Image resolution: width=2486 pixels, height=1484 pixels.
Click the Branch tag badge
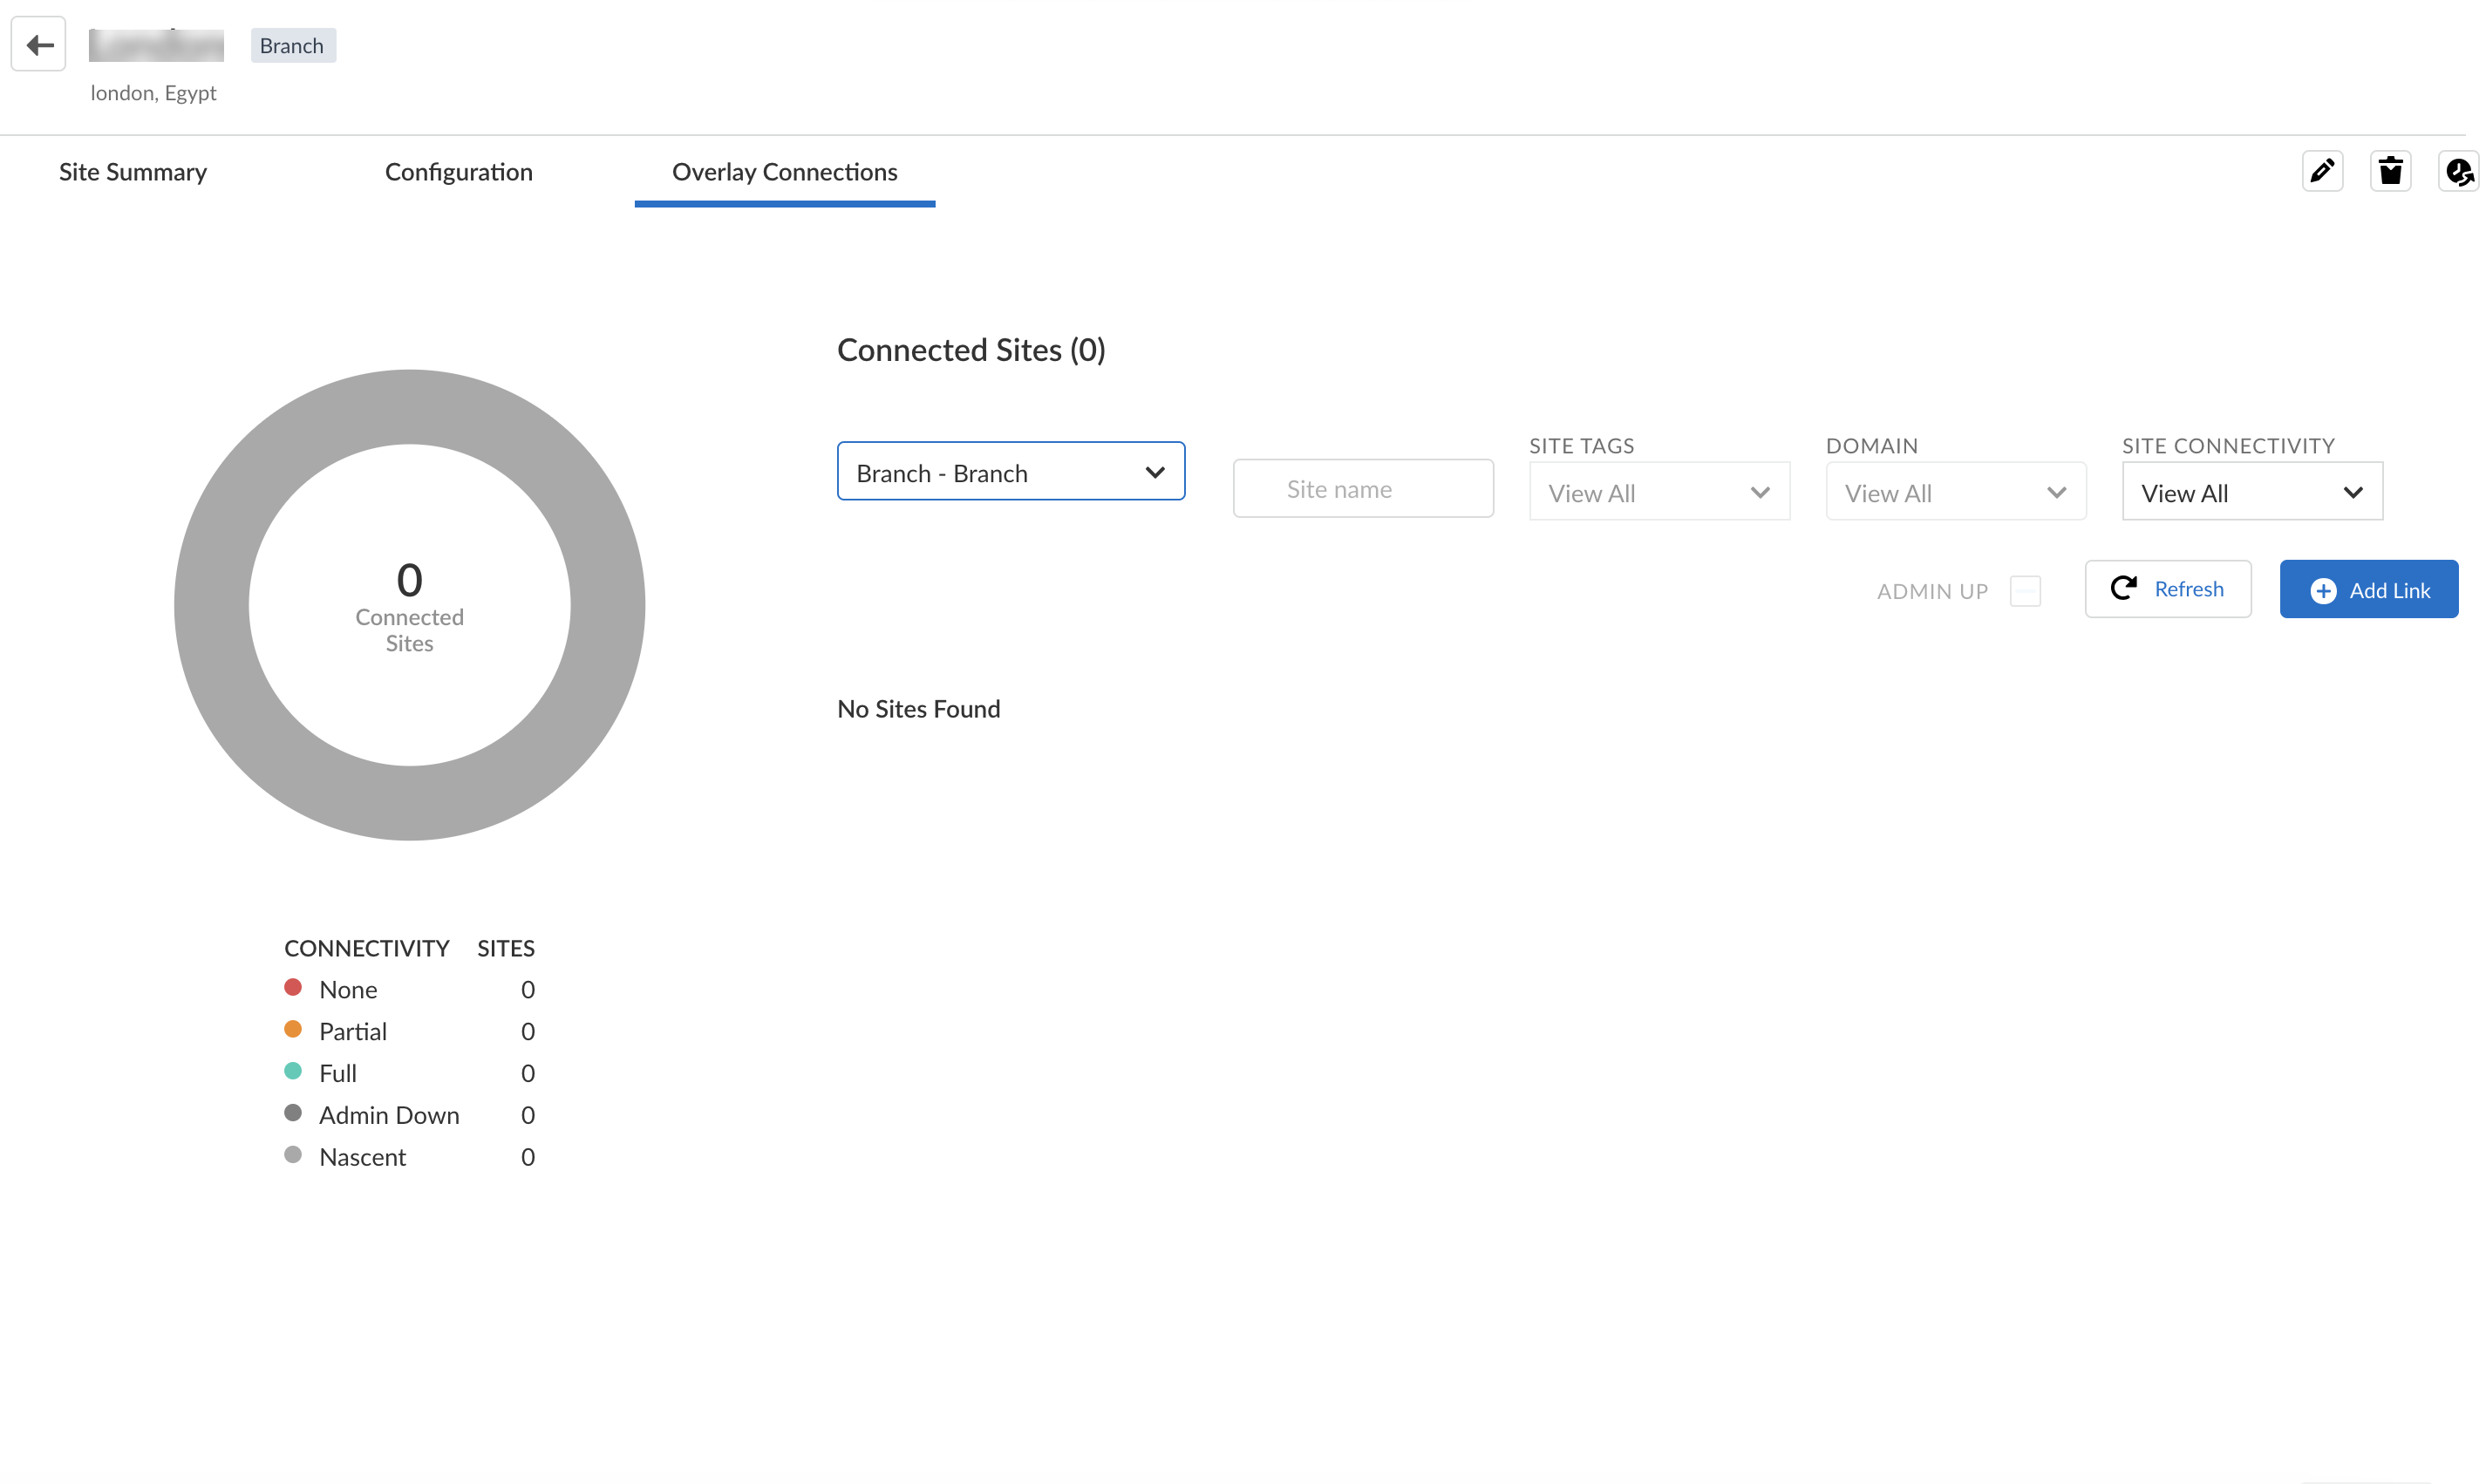292,46
